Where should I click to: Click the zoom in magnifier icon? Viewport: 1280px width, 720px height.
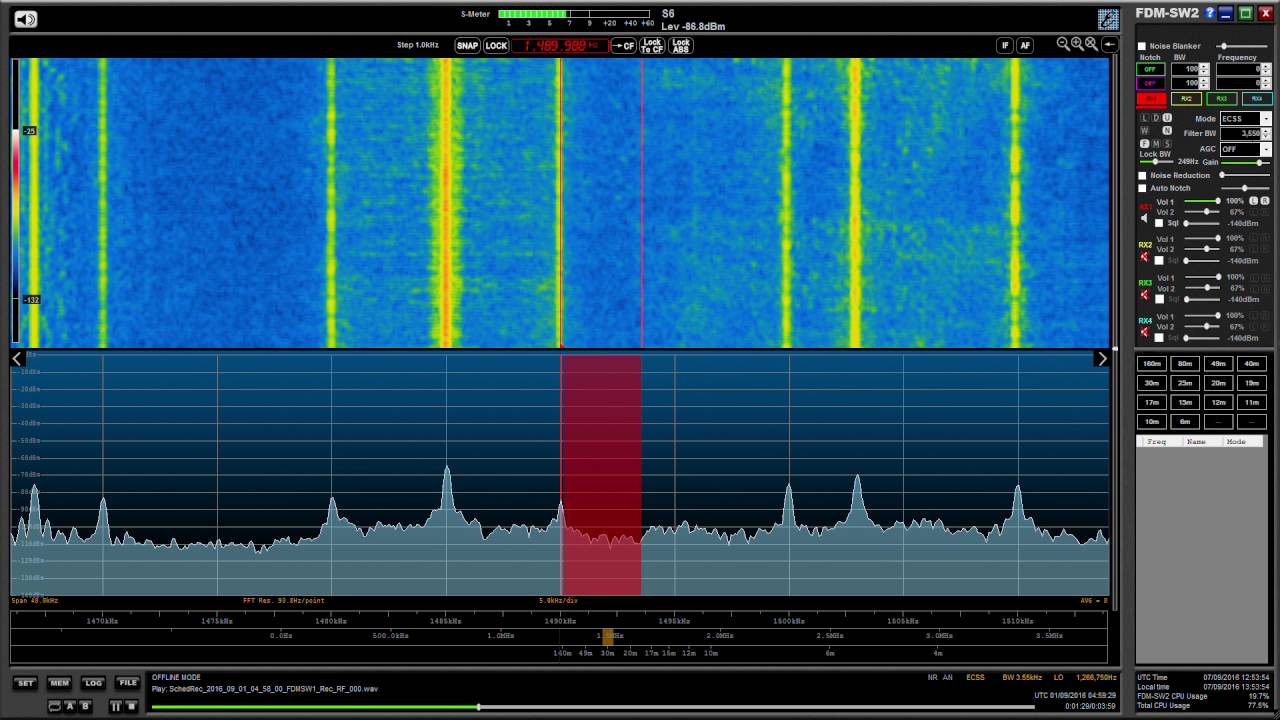(x=1077, y=44)
